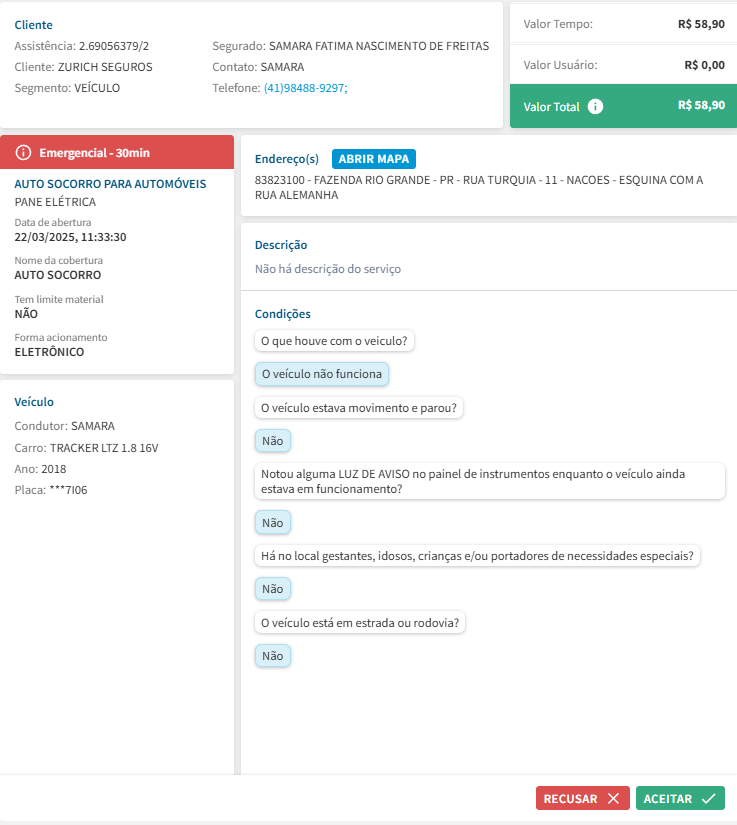Viewport: 737px width, 825px height.
Task: Click the 'Tem limite material' value NÃO
Action: pyautogui.click(x=26, y=314)
